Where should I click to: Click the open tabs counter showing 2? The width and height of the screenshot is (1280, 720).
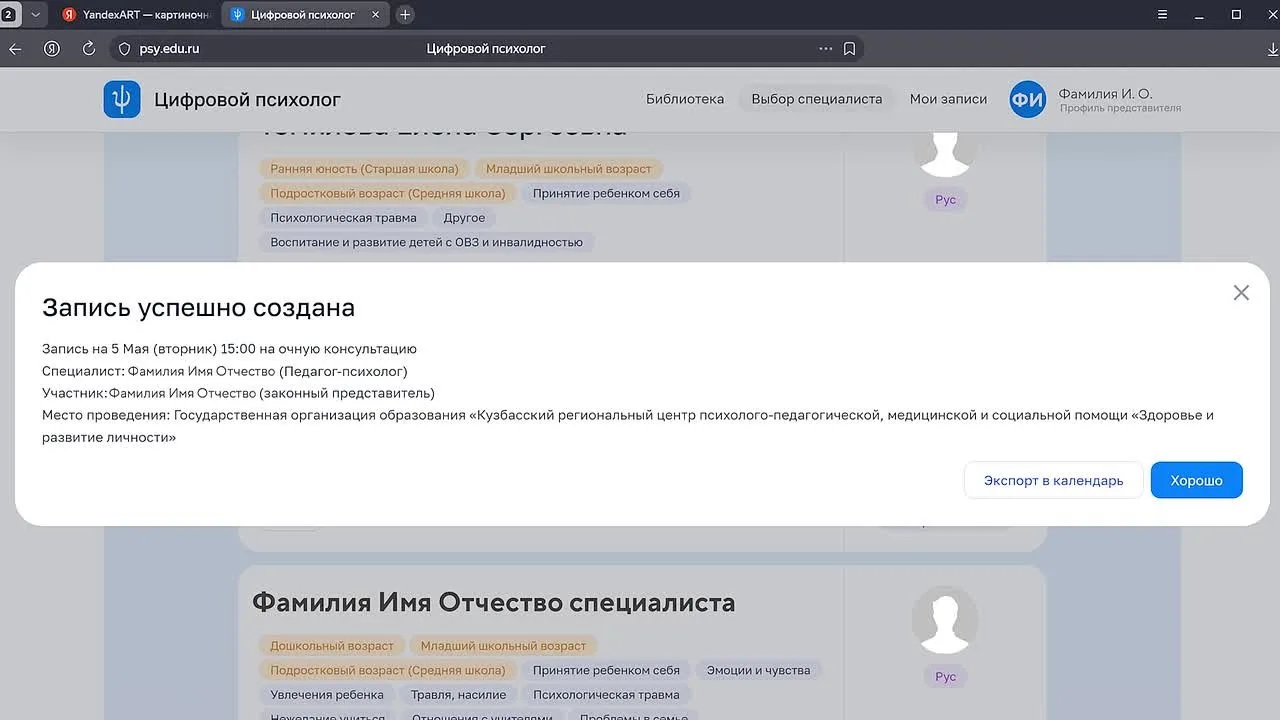coord(8,14)
